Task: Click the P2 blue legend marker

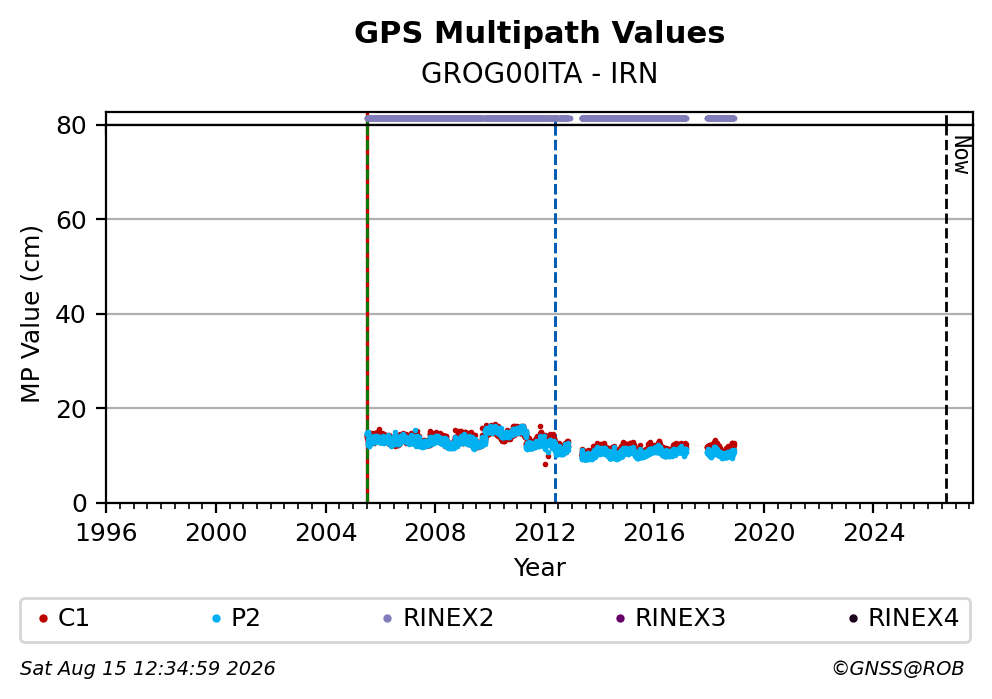Action: pos(216,619)
